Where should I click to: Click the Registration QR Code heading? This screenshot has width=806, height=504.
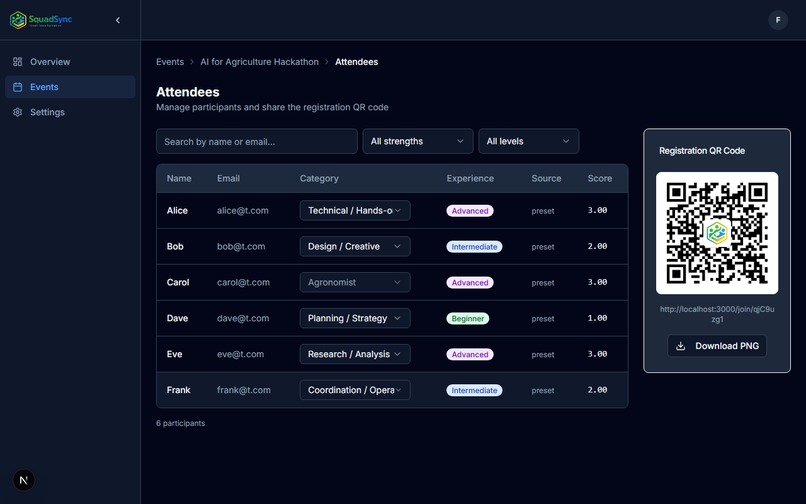(x=702, y=151)
